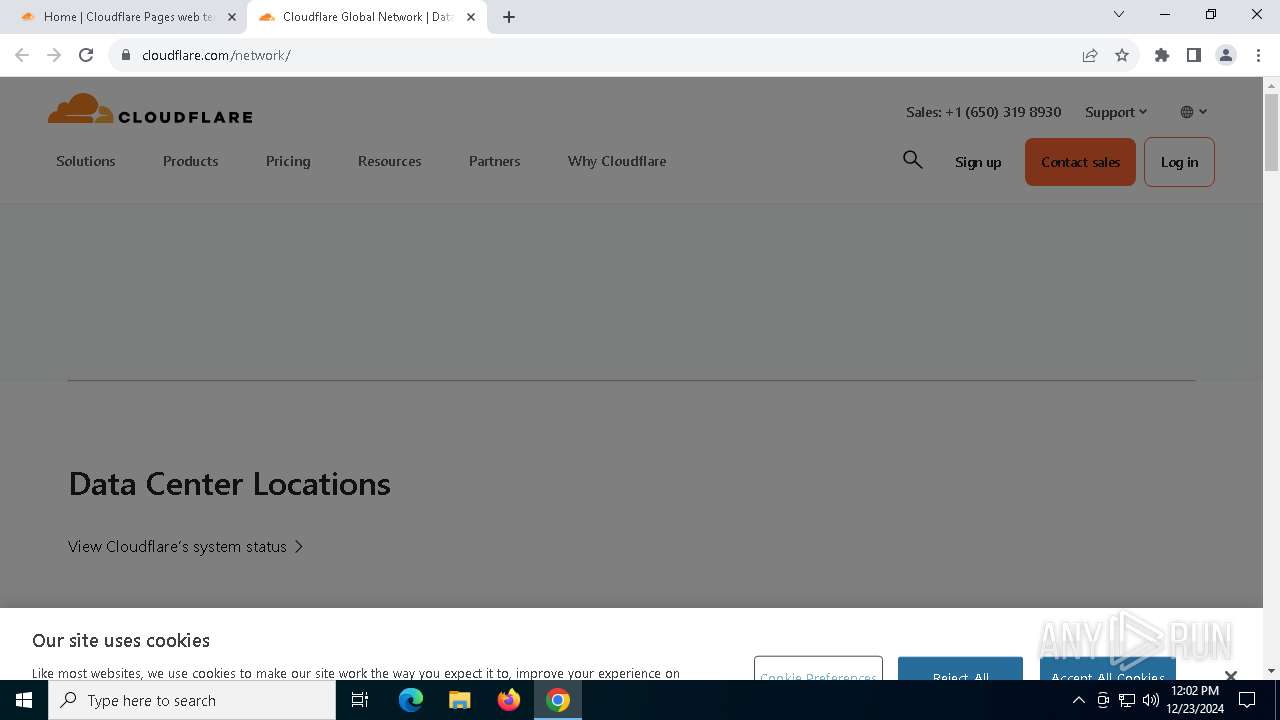Launch Microsoft Edge from the taskbar
The width and height of the screenshot is (1280, 720).
pos(411,700)
